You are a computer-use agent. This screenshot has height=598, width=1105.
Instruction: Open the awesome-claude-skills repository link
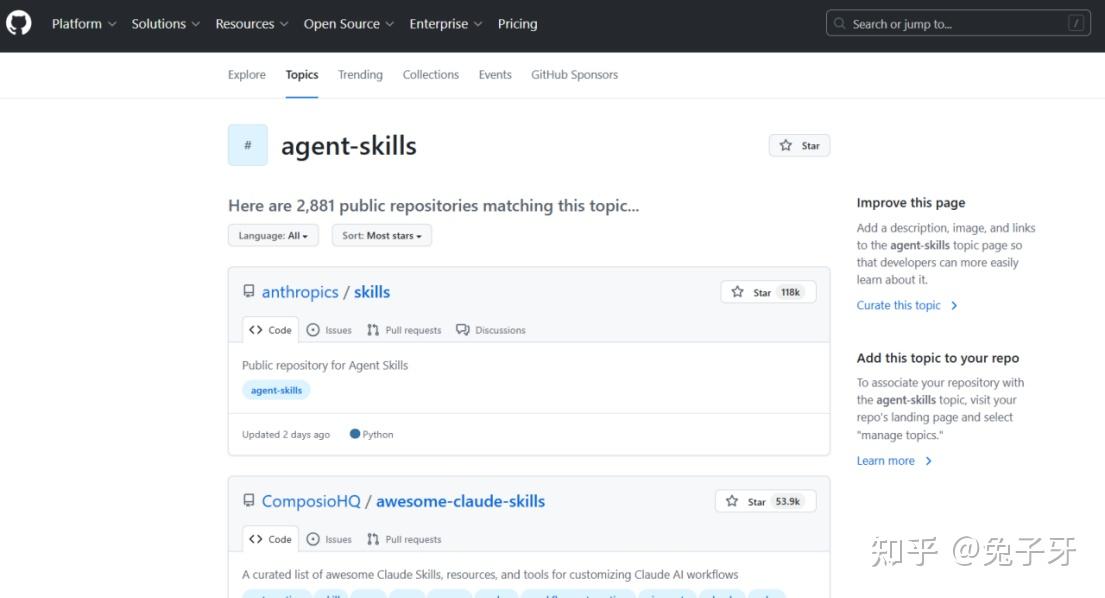[x=460, y=501]
